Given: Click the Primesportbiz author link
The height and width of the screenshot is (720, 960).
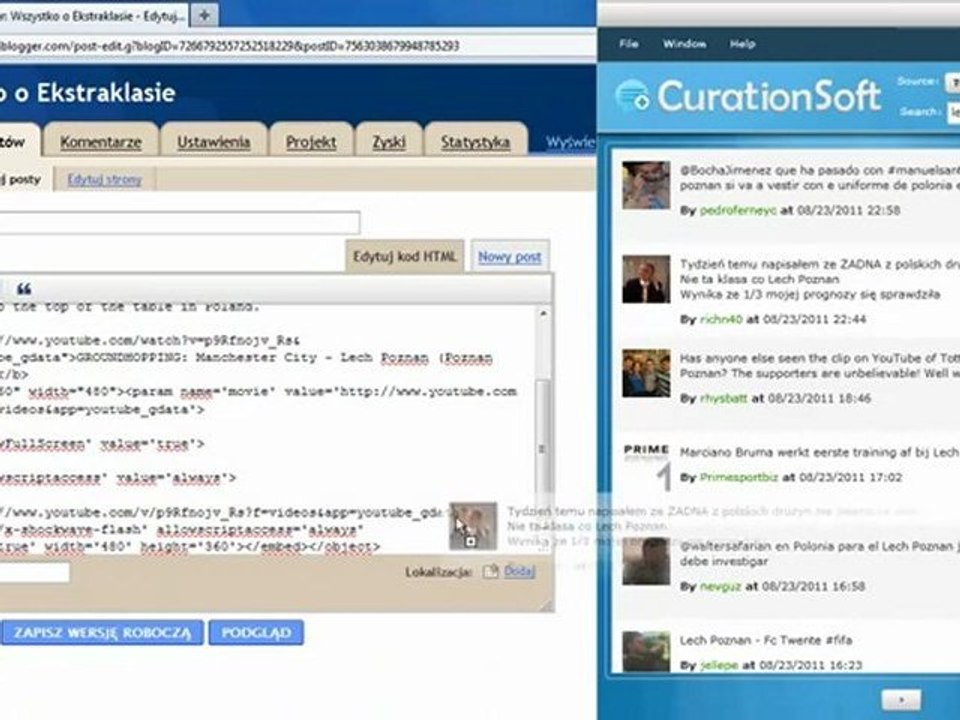Looking at the screenshot, I should pyautogui.click(x=738, y=477).
